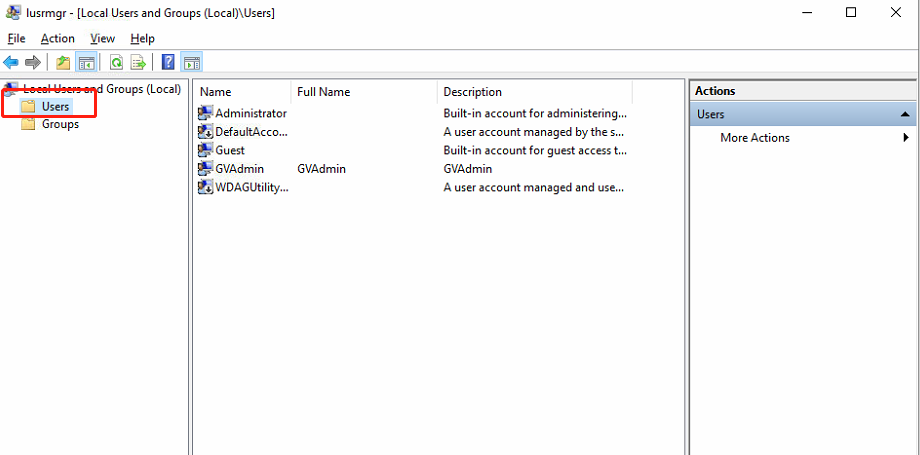920x455 pixels.
Task: Open the View menu
Action: [x=103, y=39]
